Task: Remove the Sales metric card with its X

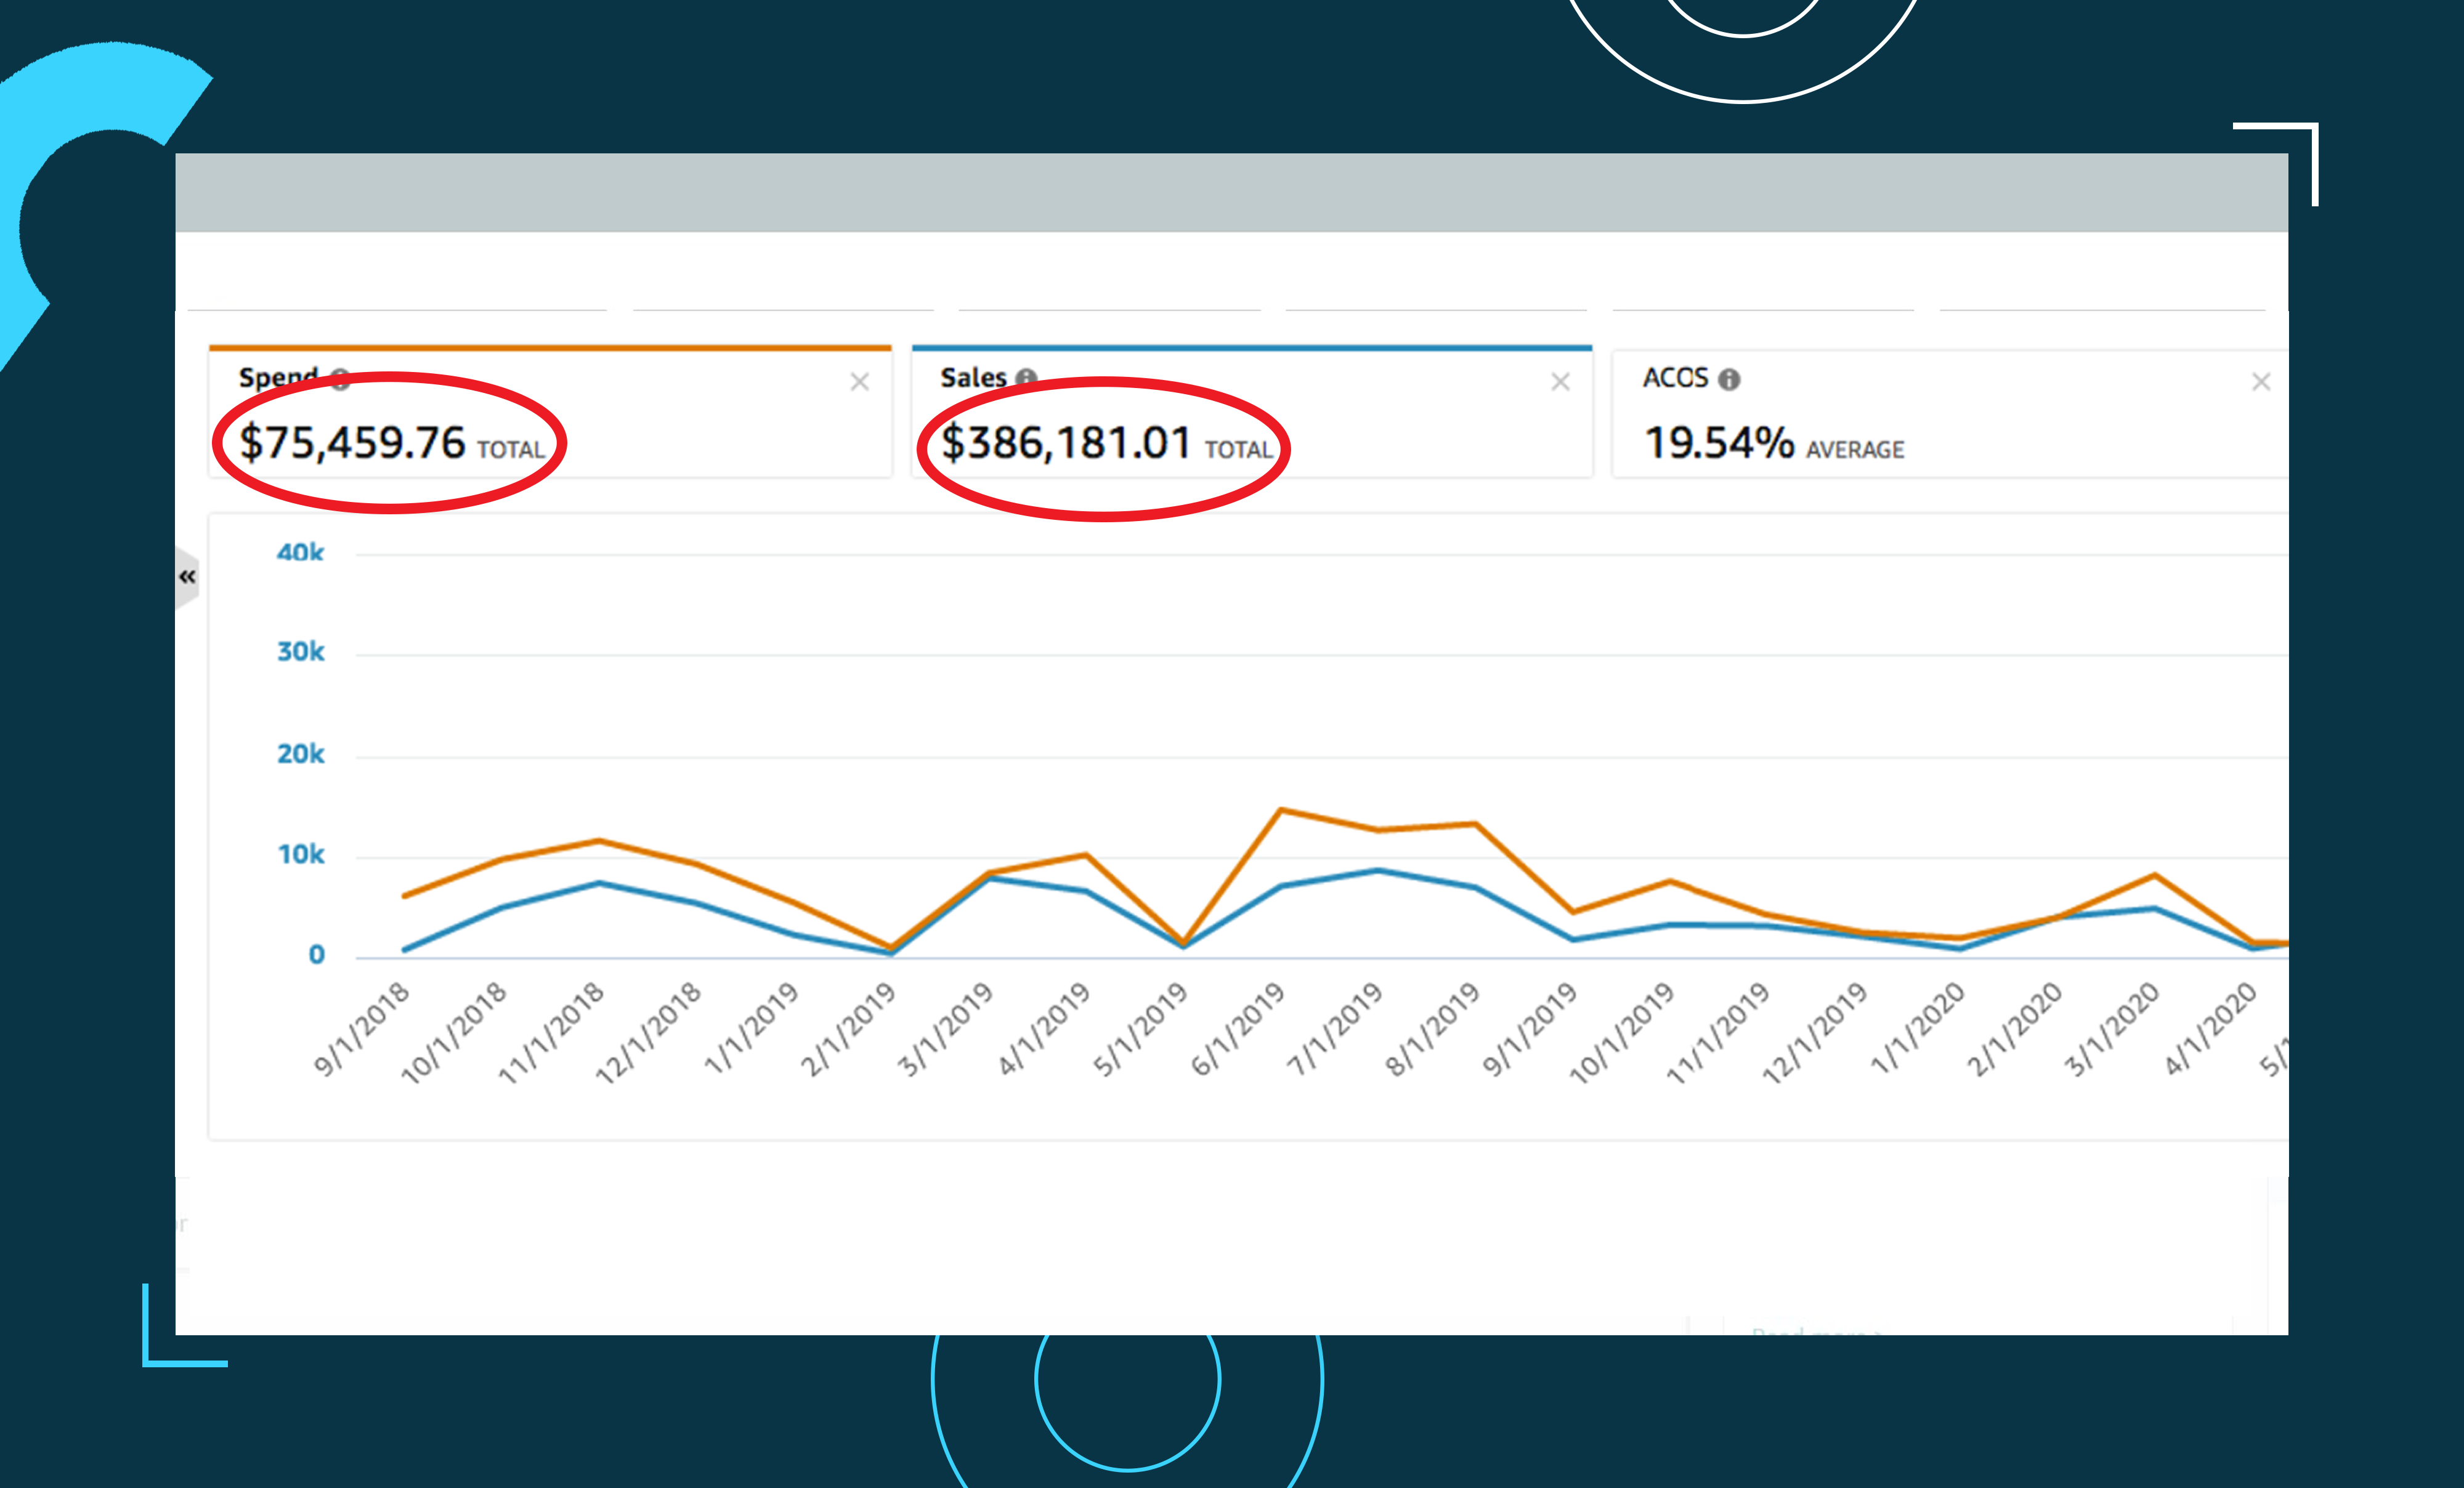Action: [x=1560, y=382]
